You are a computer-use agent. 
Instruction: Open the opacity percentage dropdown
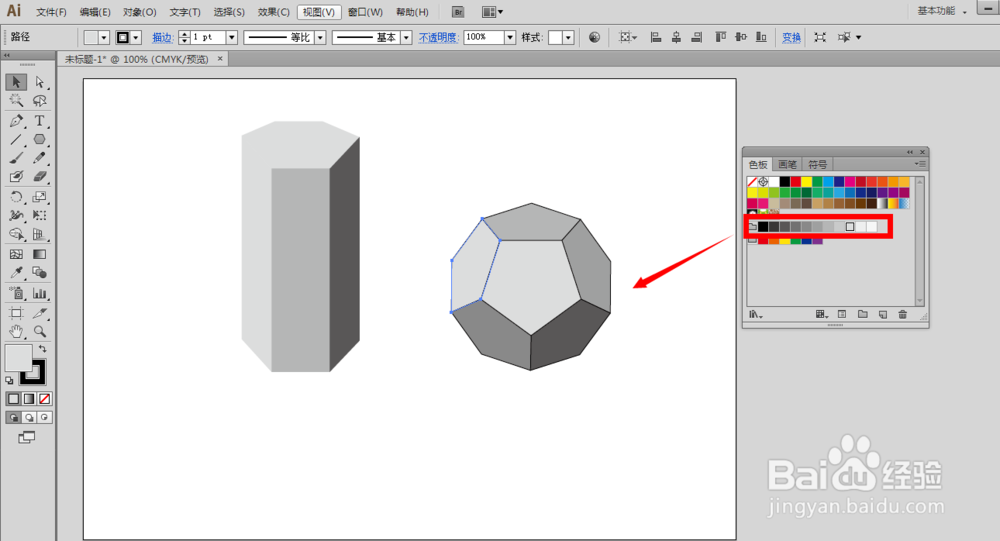(x=510, y=38)
